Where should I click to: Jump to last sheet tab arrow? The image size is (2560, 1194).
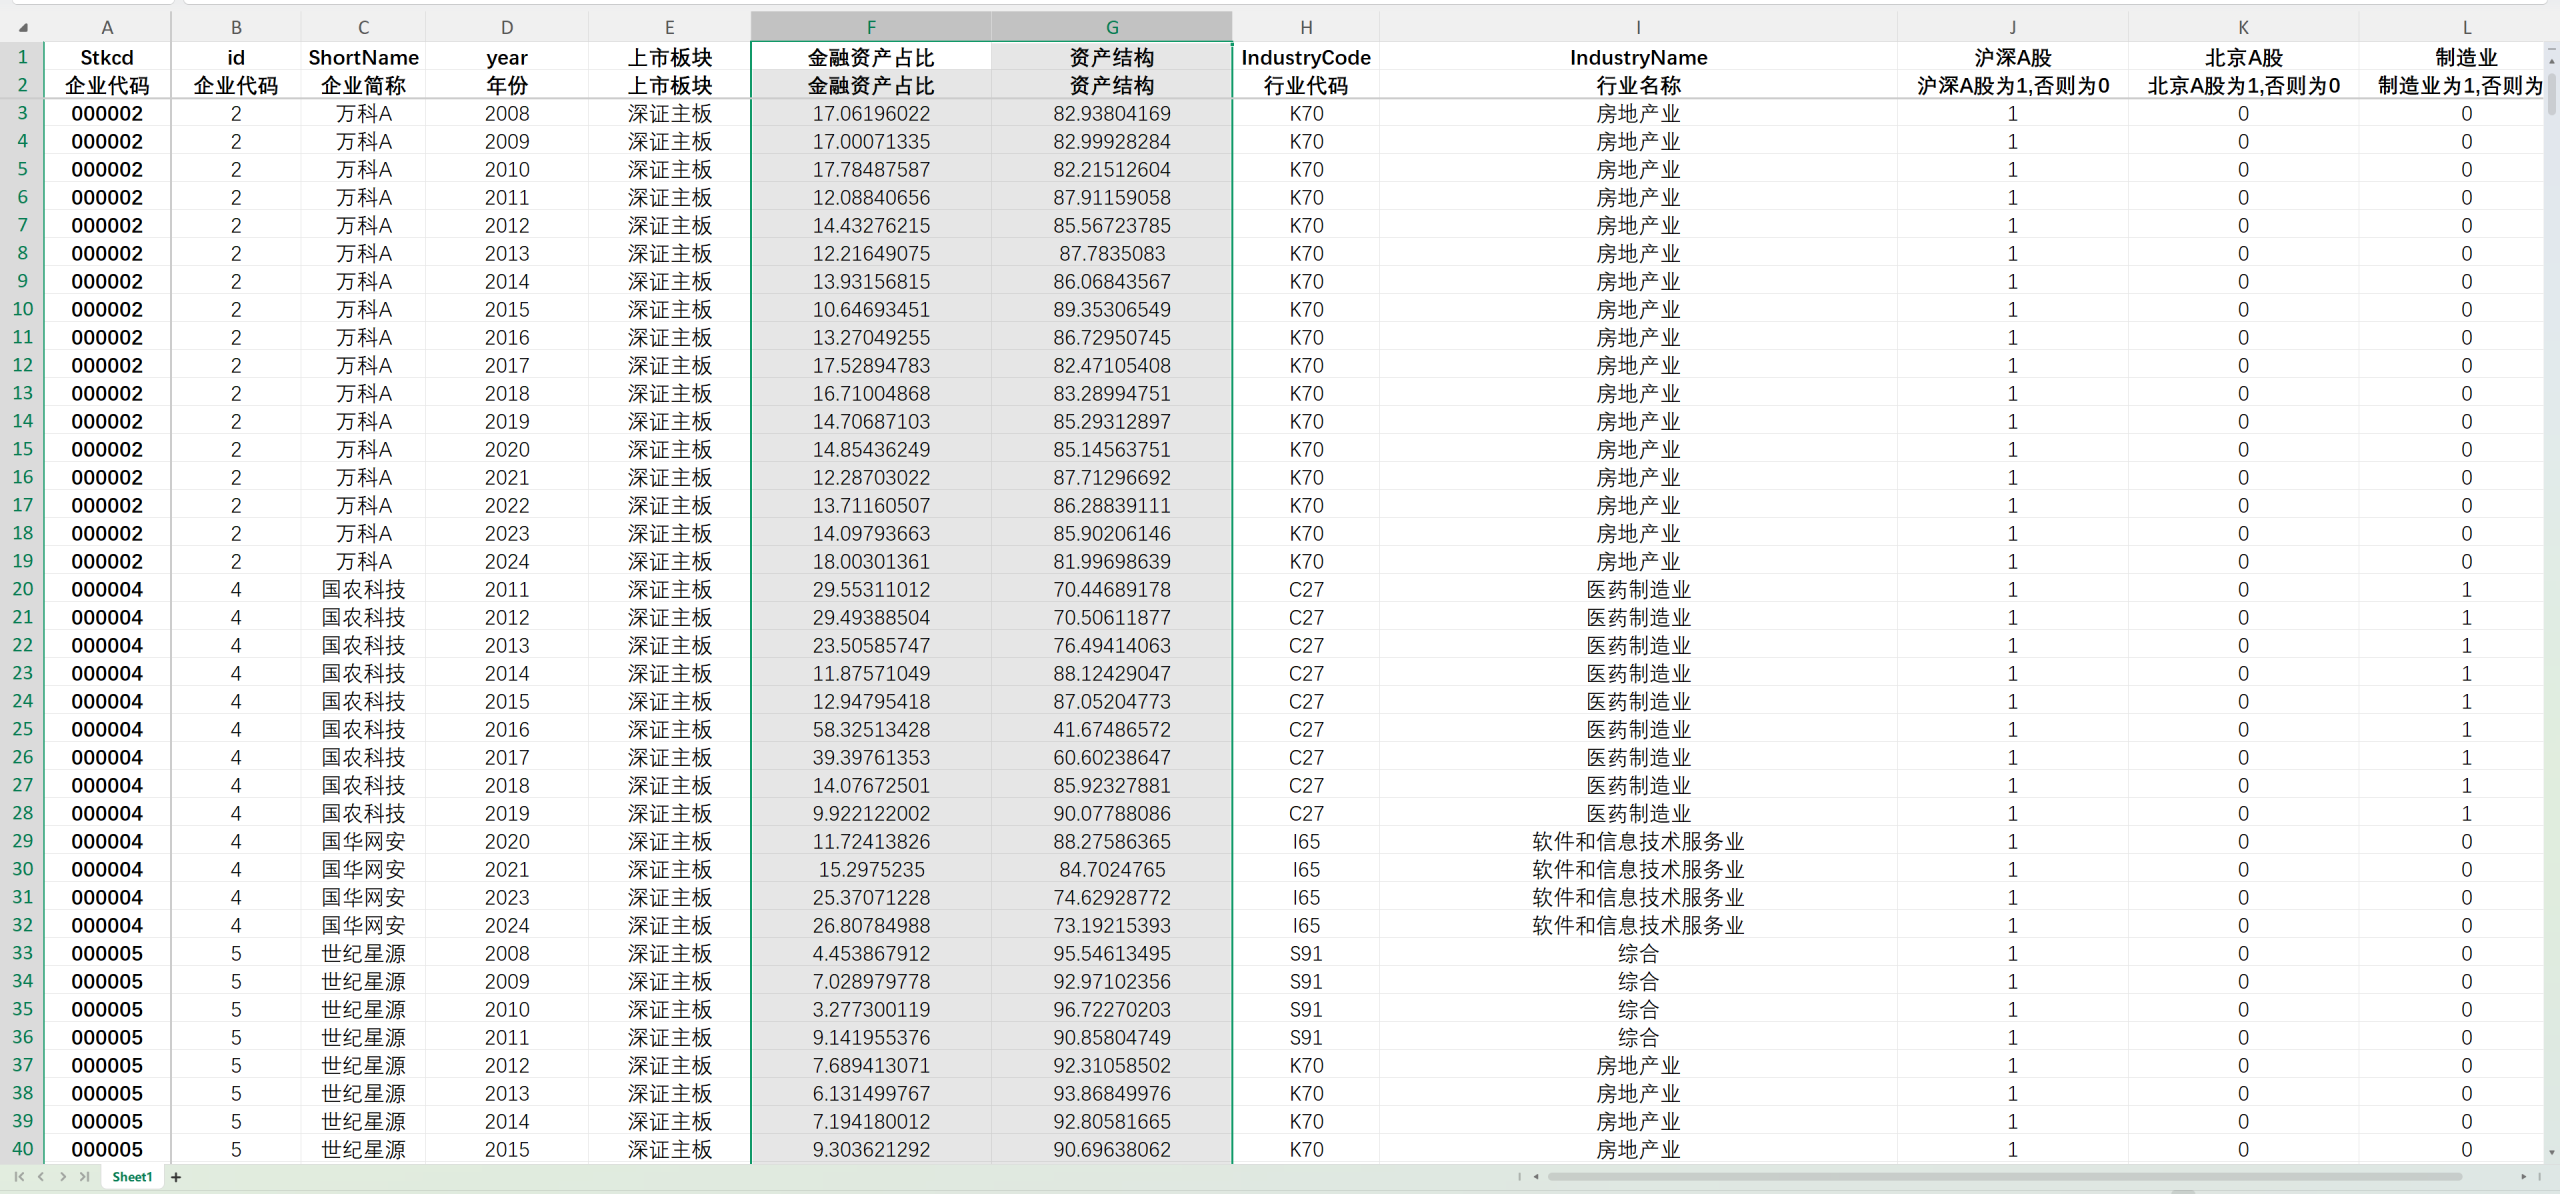(85, 1177)
